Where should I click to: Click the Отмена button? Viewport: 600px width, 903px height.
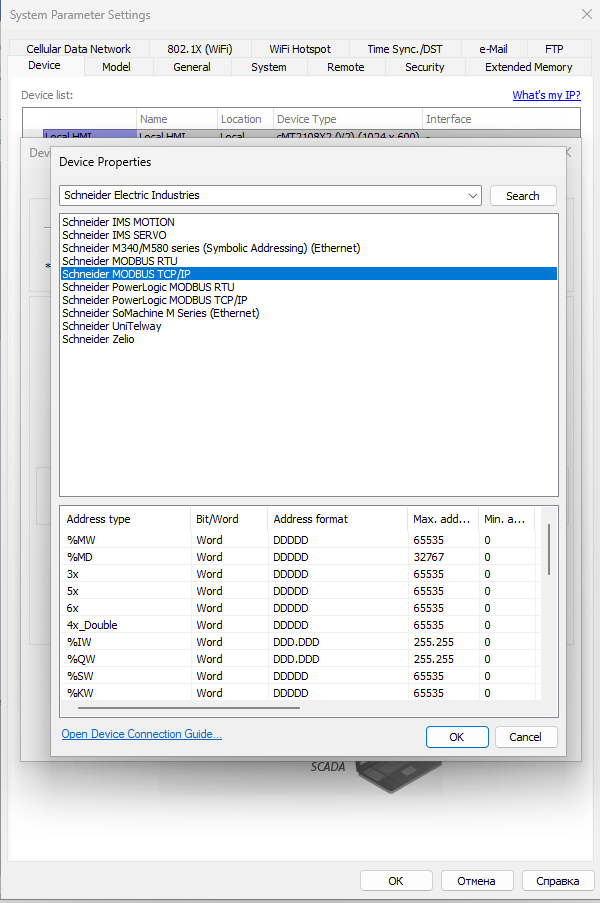click(476, 881)
